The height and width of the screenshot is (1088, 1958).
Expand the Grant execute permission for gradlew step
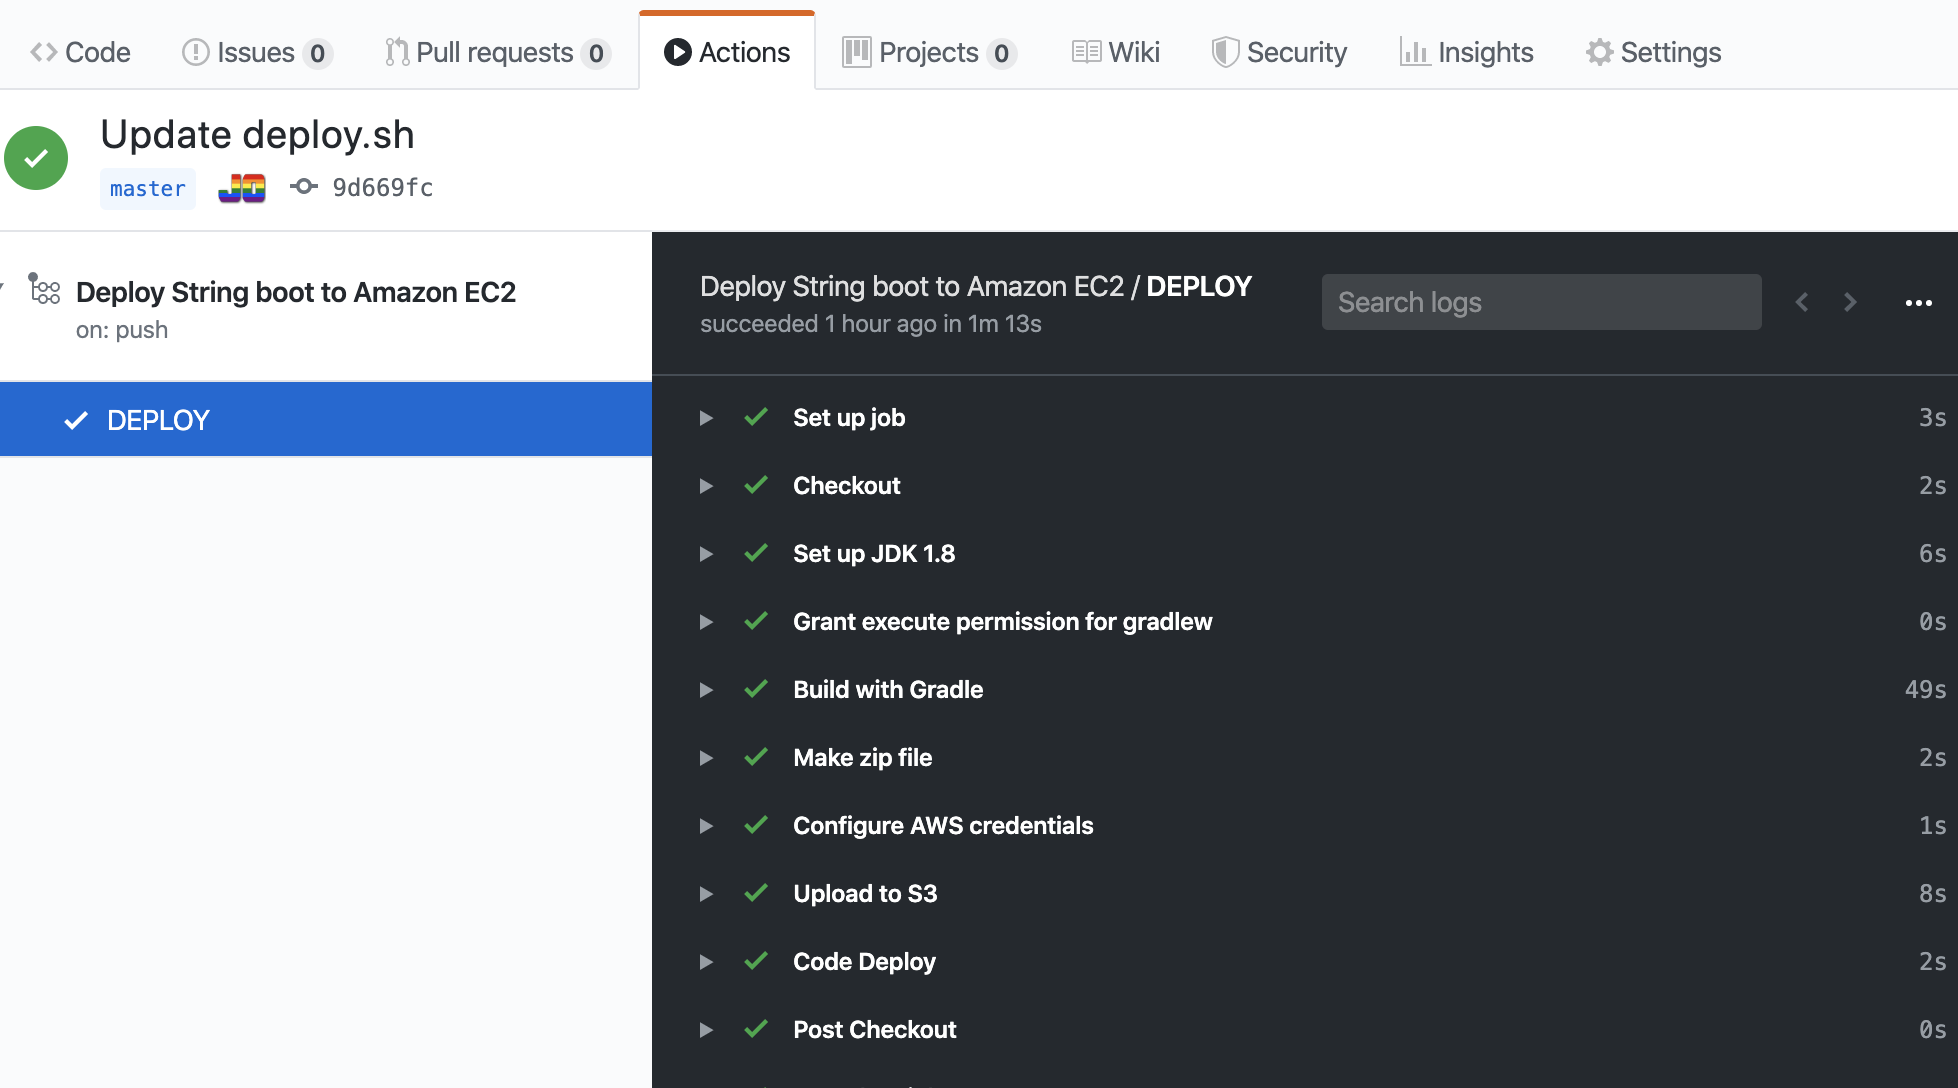(x=706, y=622)
